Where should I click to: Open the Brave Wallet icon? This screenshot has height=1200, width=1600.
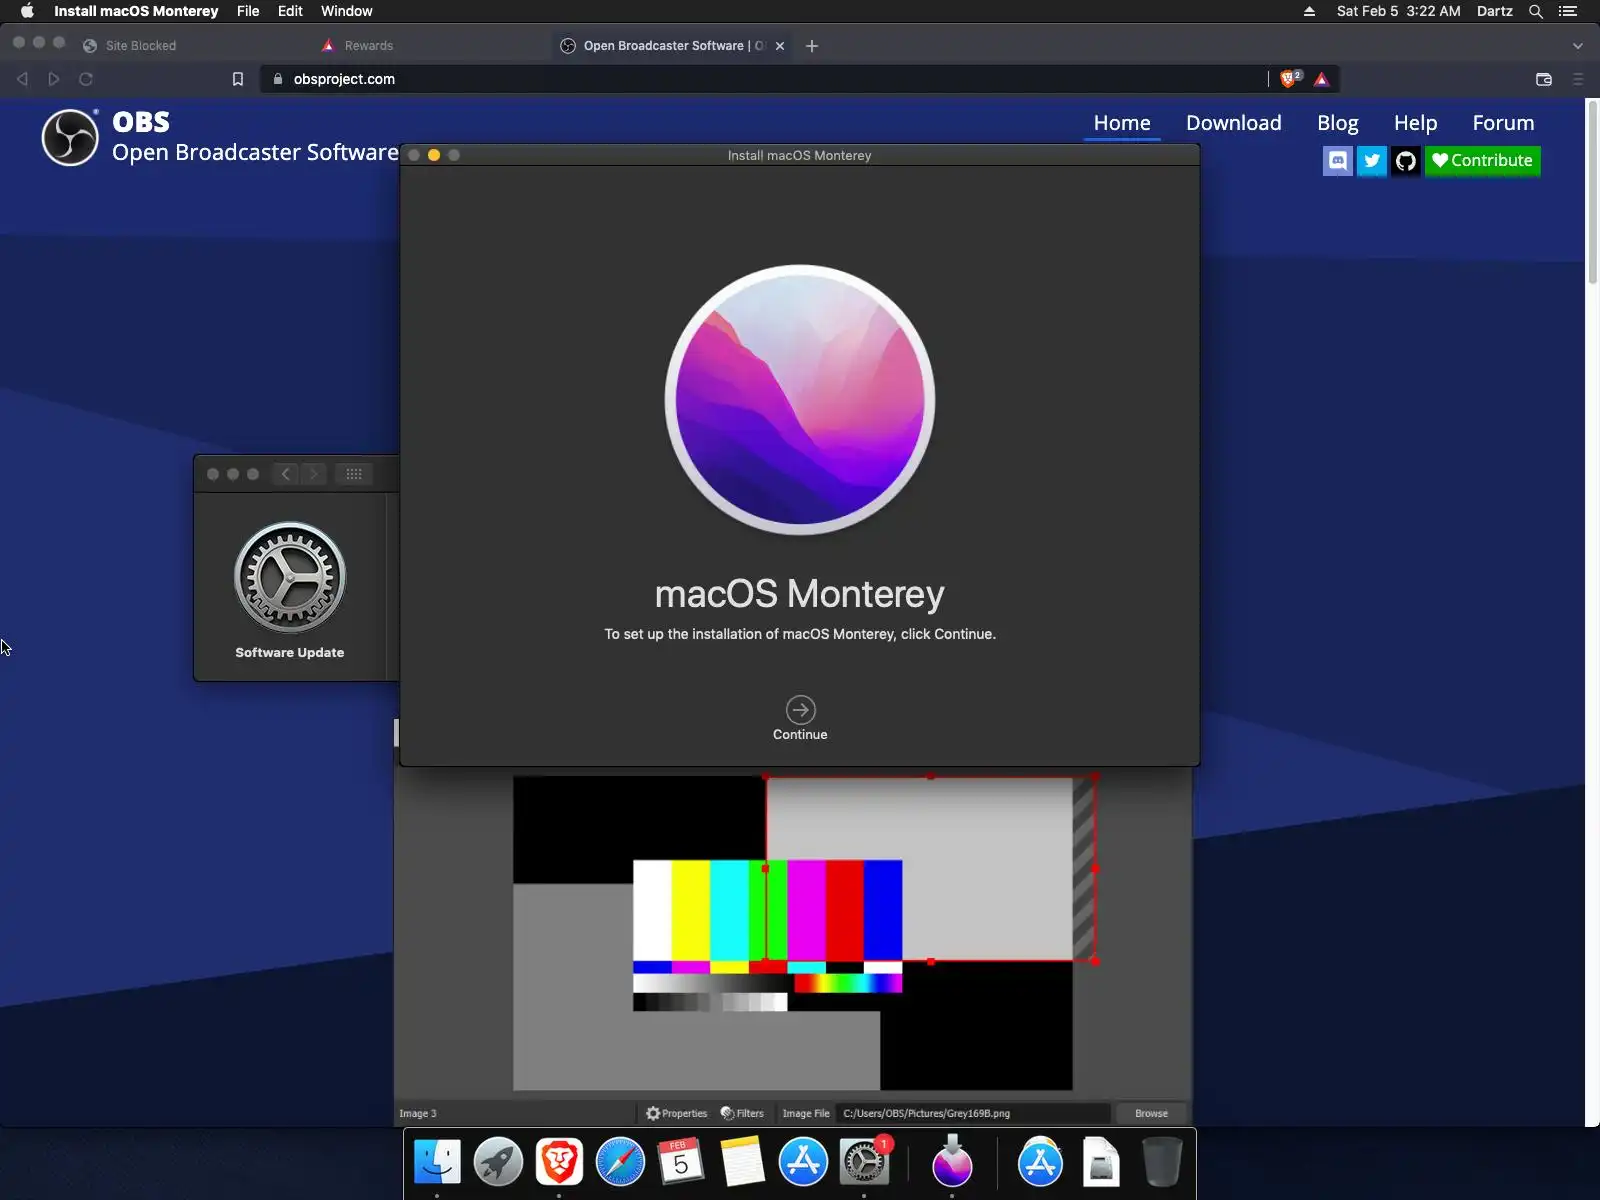[x=1544, y=79]
